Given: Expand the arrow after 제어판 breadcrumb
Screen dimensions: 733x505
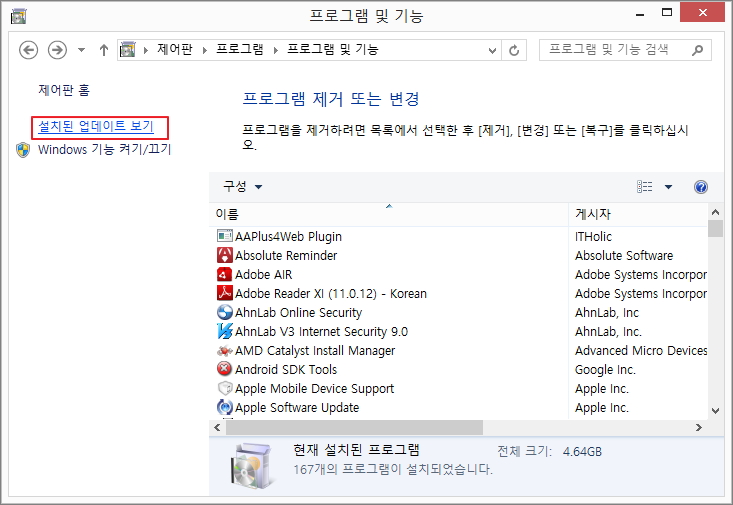Looking at the screenshot, I should [x=205, y=50].
